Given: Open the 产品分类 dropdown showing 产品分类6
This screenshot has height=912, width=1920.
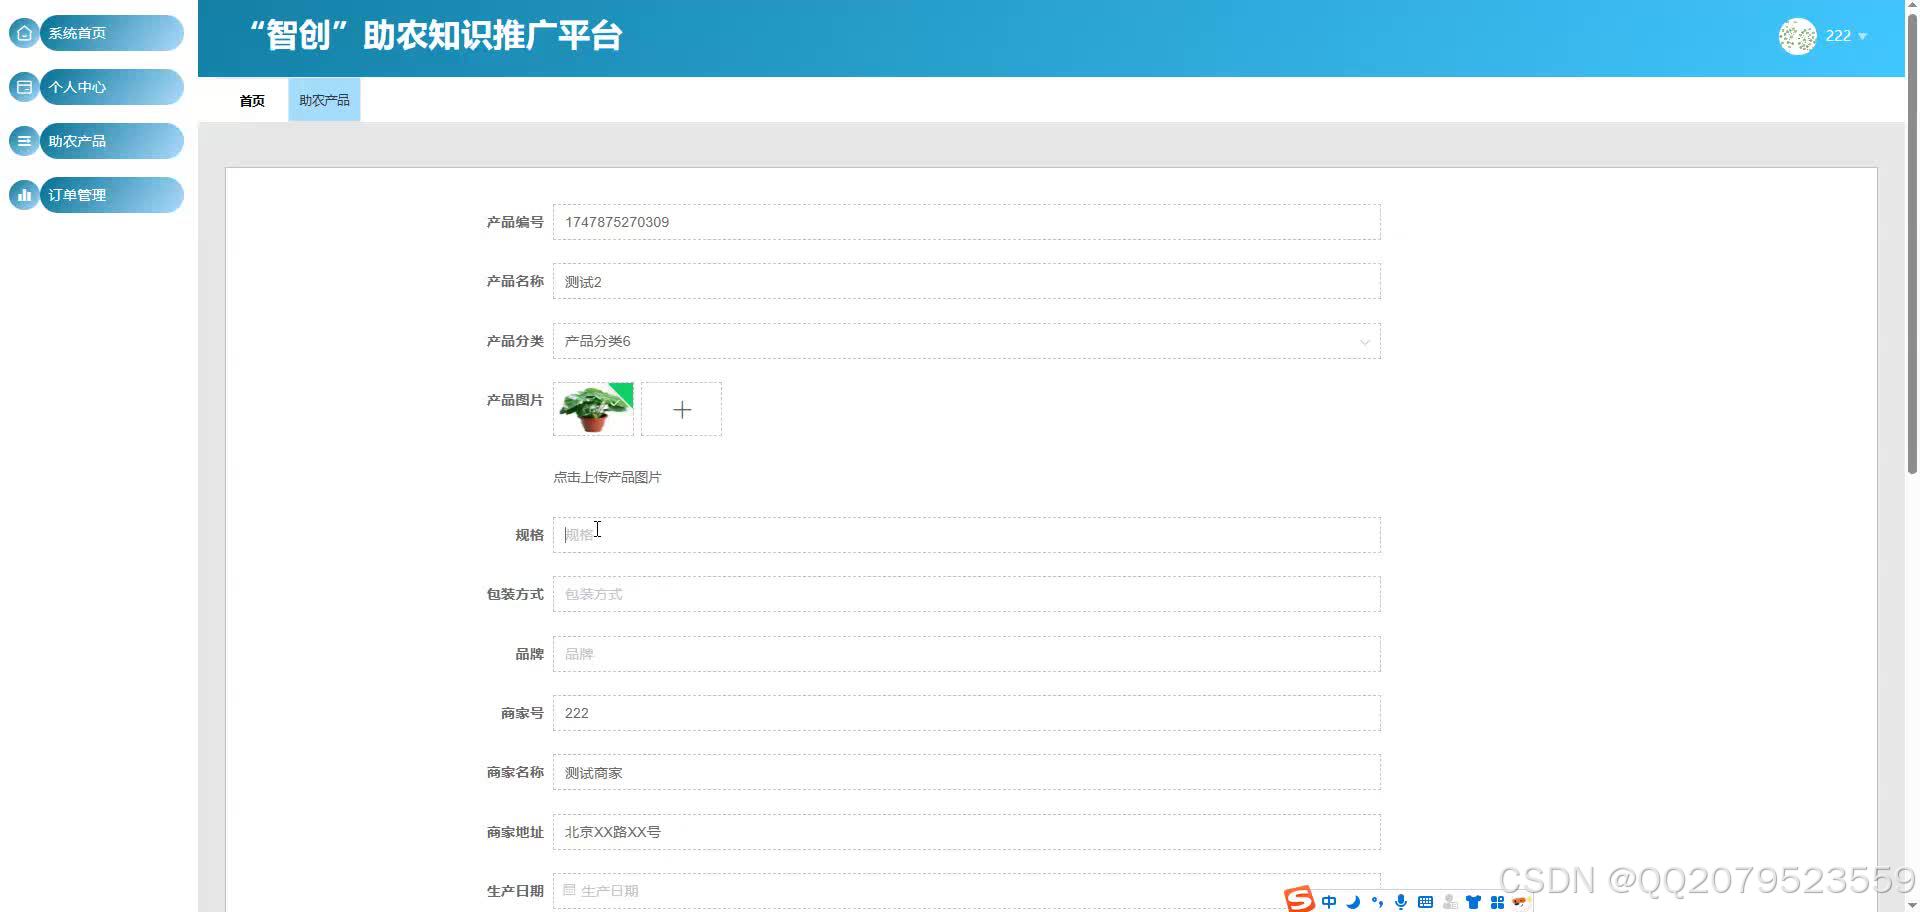Looking at the screenshot, I should pos(967,341).
